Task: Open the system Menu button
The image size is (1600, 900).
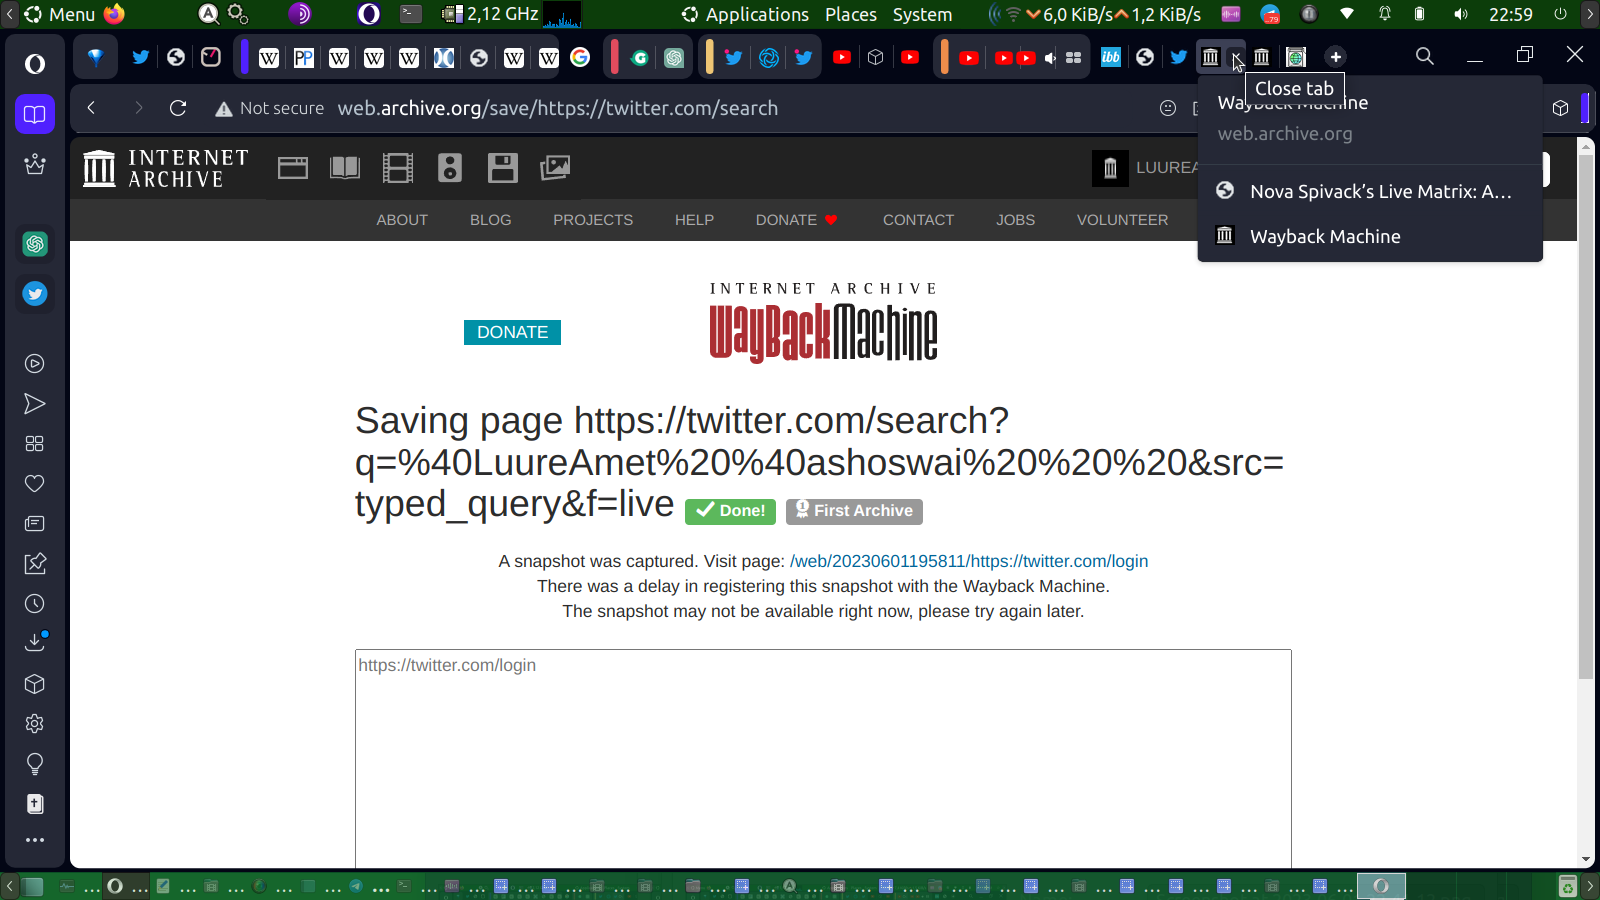Action: tap(59, 14)
